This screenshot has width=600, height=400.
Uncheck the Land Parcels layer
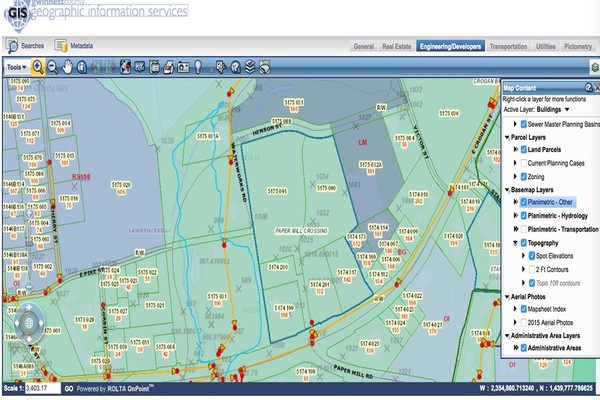[523, 149]
